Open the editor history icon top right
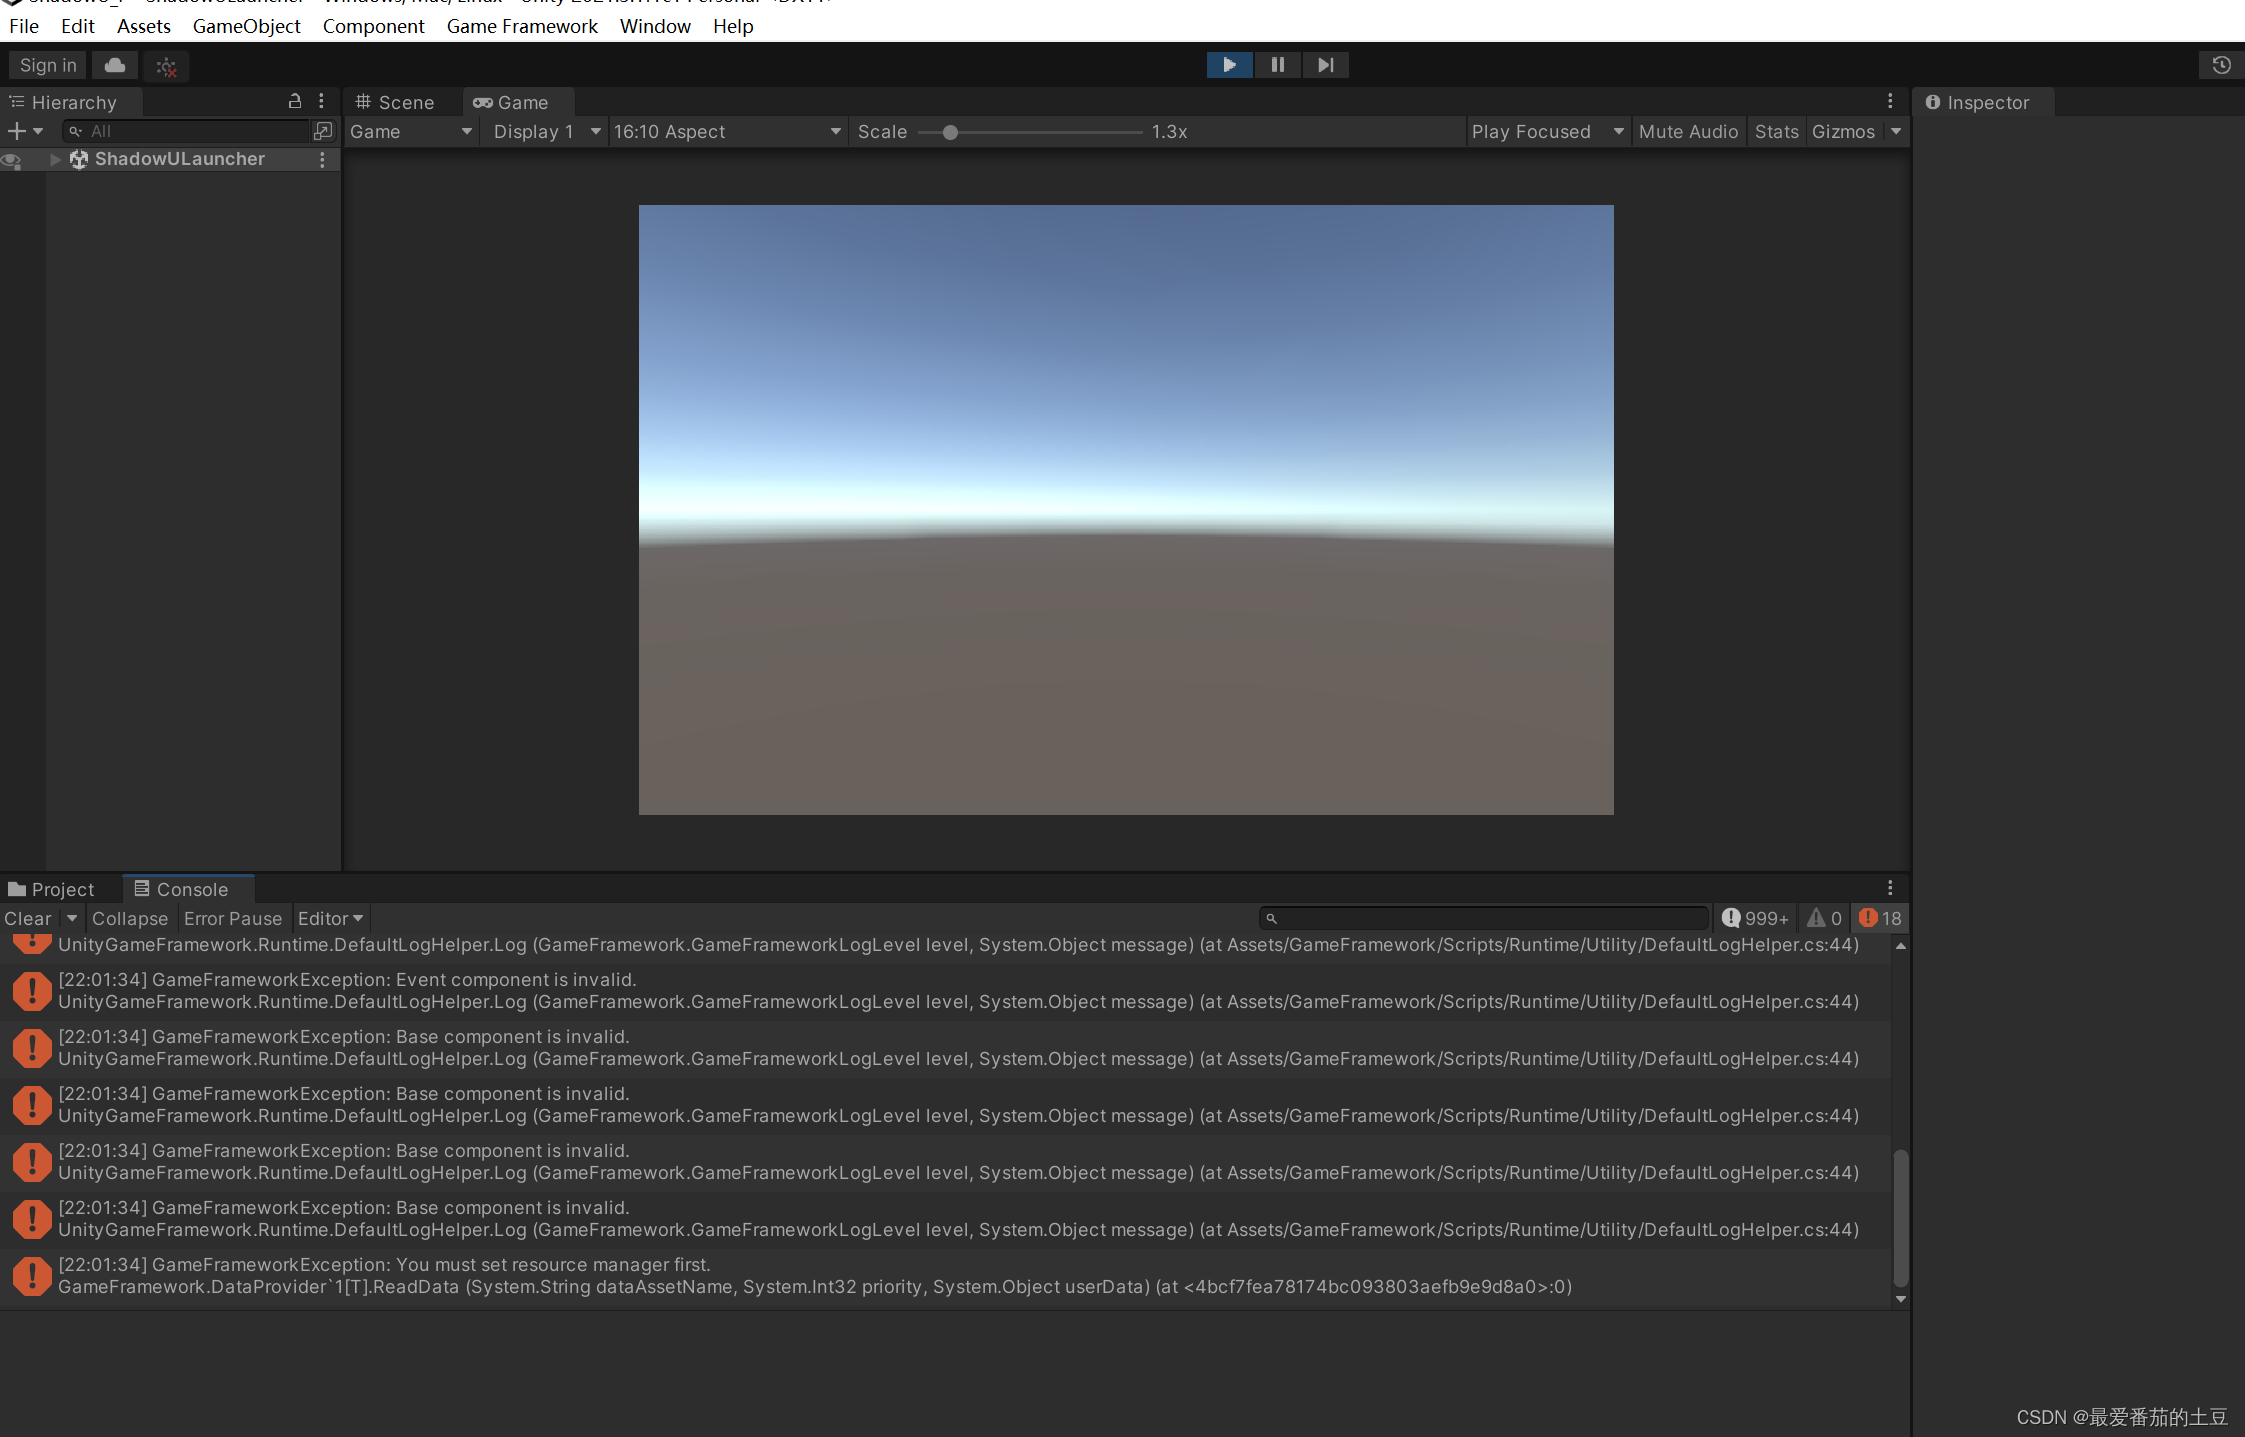This screenshot has height=1437, width=2245. click(2221, 64)
